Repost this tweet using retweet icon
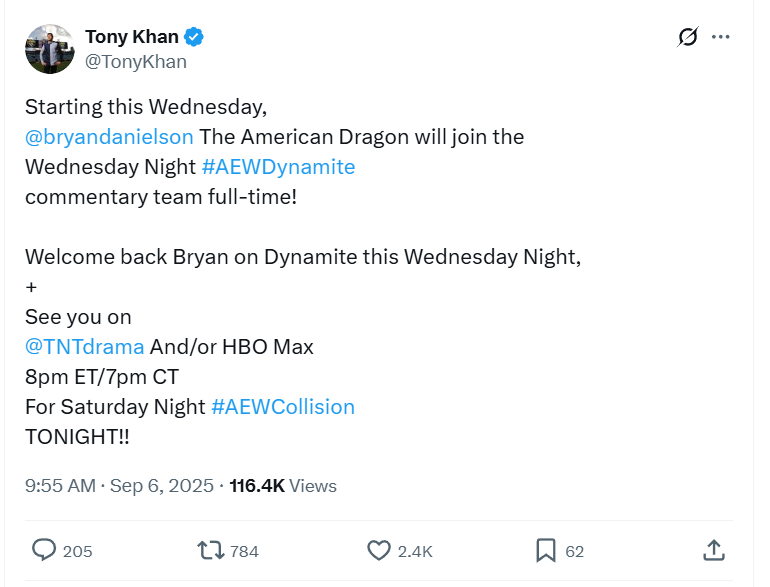This screenshot has width=770, height=587. click(210, 550)
